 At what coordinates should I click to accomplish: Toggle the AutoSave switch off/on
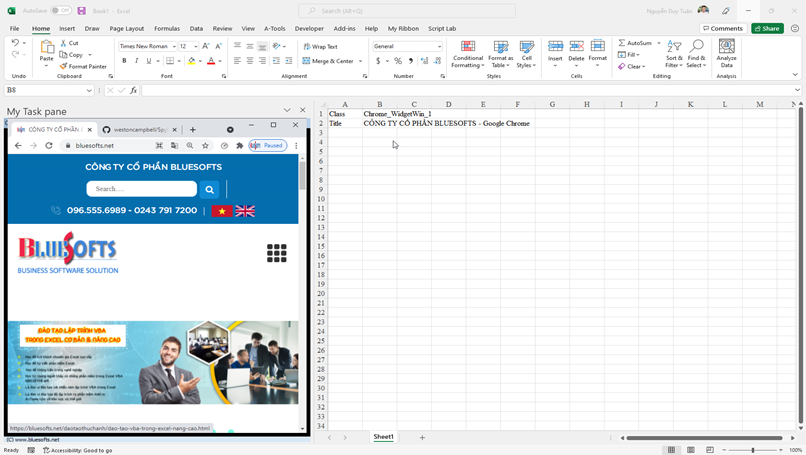(61, 10)
